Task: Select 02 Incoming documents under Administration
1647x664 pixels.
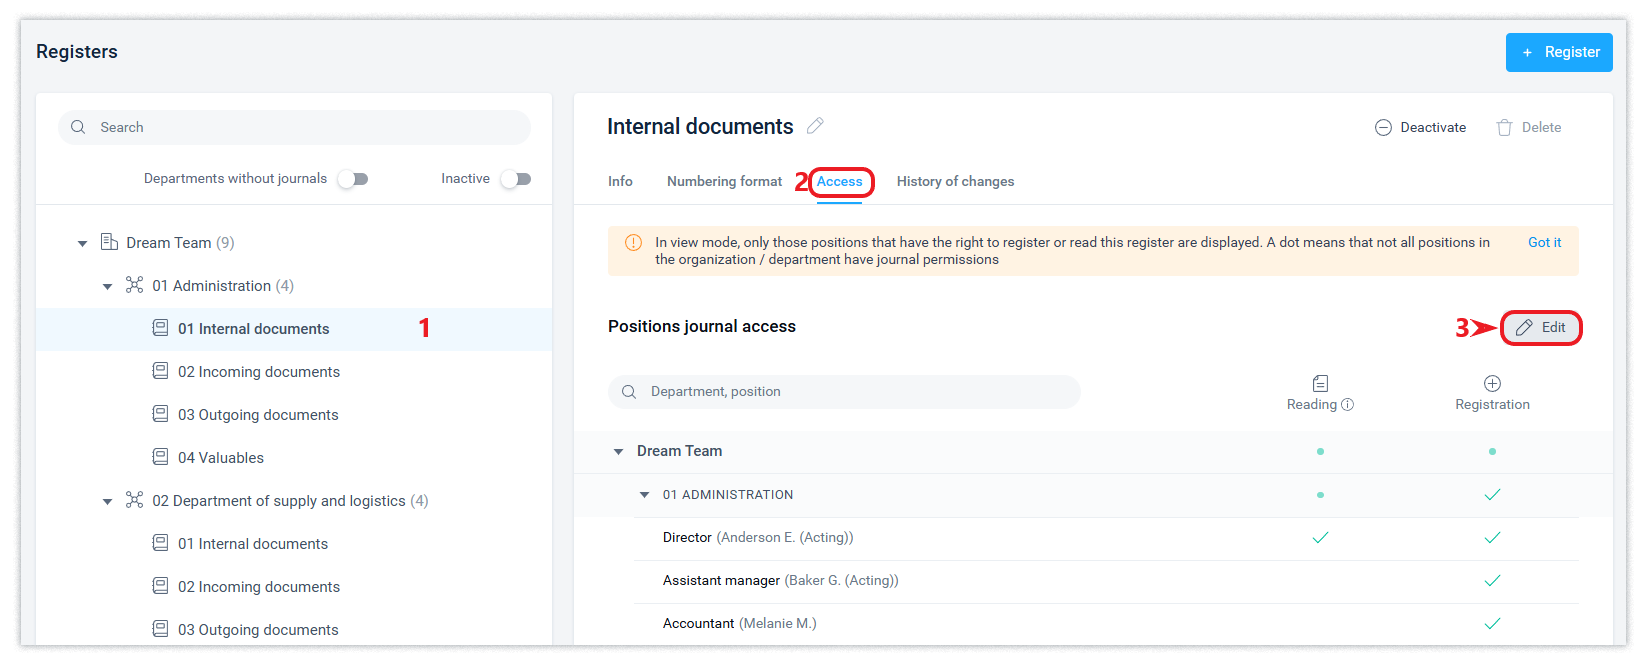Action: click(x=259, y=372)
